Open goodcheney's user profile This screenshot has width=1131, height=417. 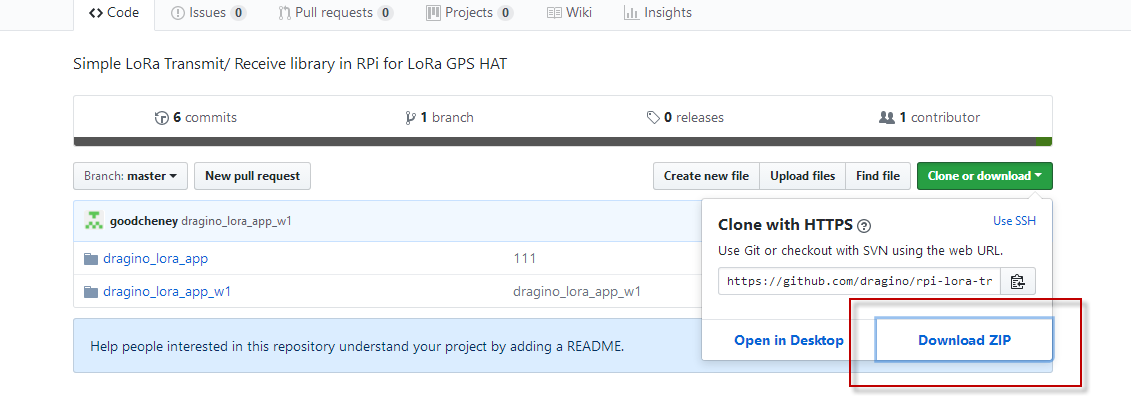tap(144, 221)
